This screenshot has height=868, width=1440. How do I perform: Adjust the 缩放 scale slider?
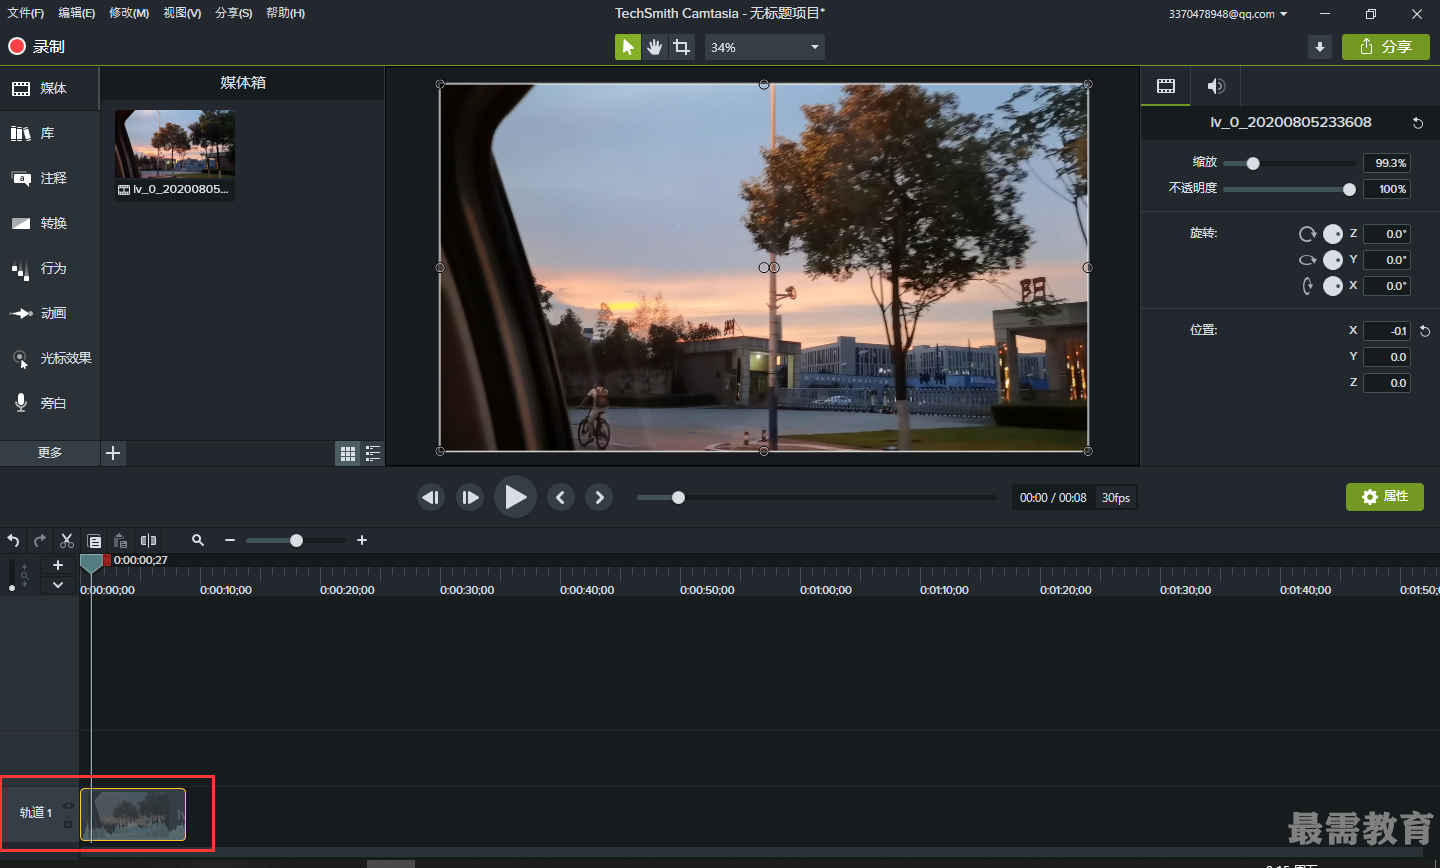click(1290, 164)
